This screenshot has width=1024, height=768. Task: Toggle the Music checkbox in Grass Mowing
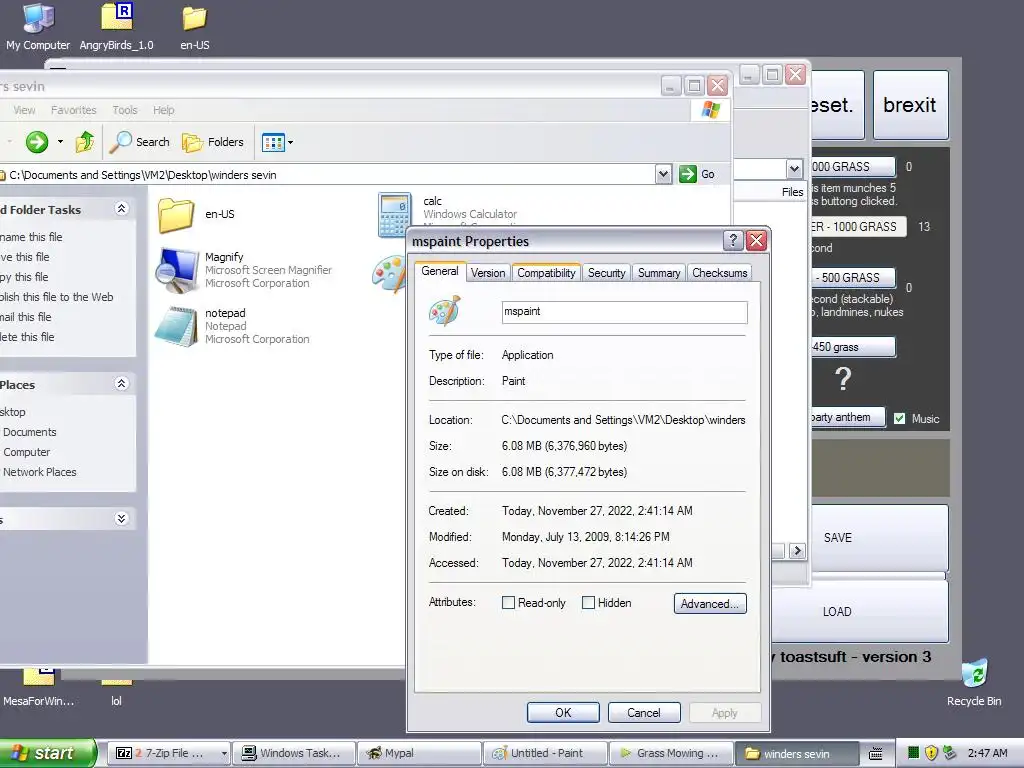[899, 419]
